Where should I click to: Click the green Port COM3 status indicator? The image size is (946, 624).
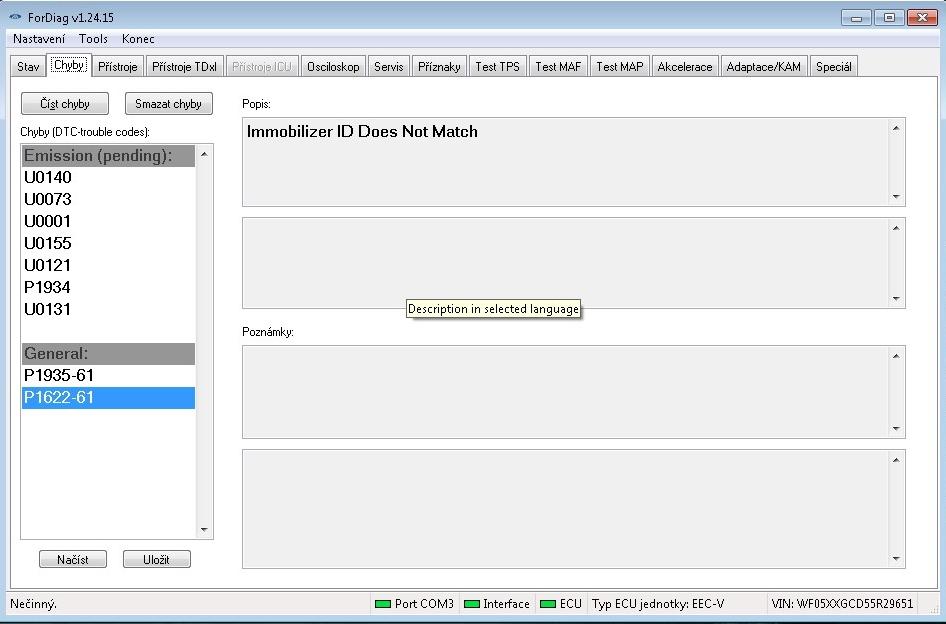pos(382,604)
